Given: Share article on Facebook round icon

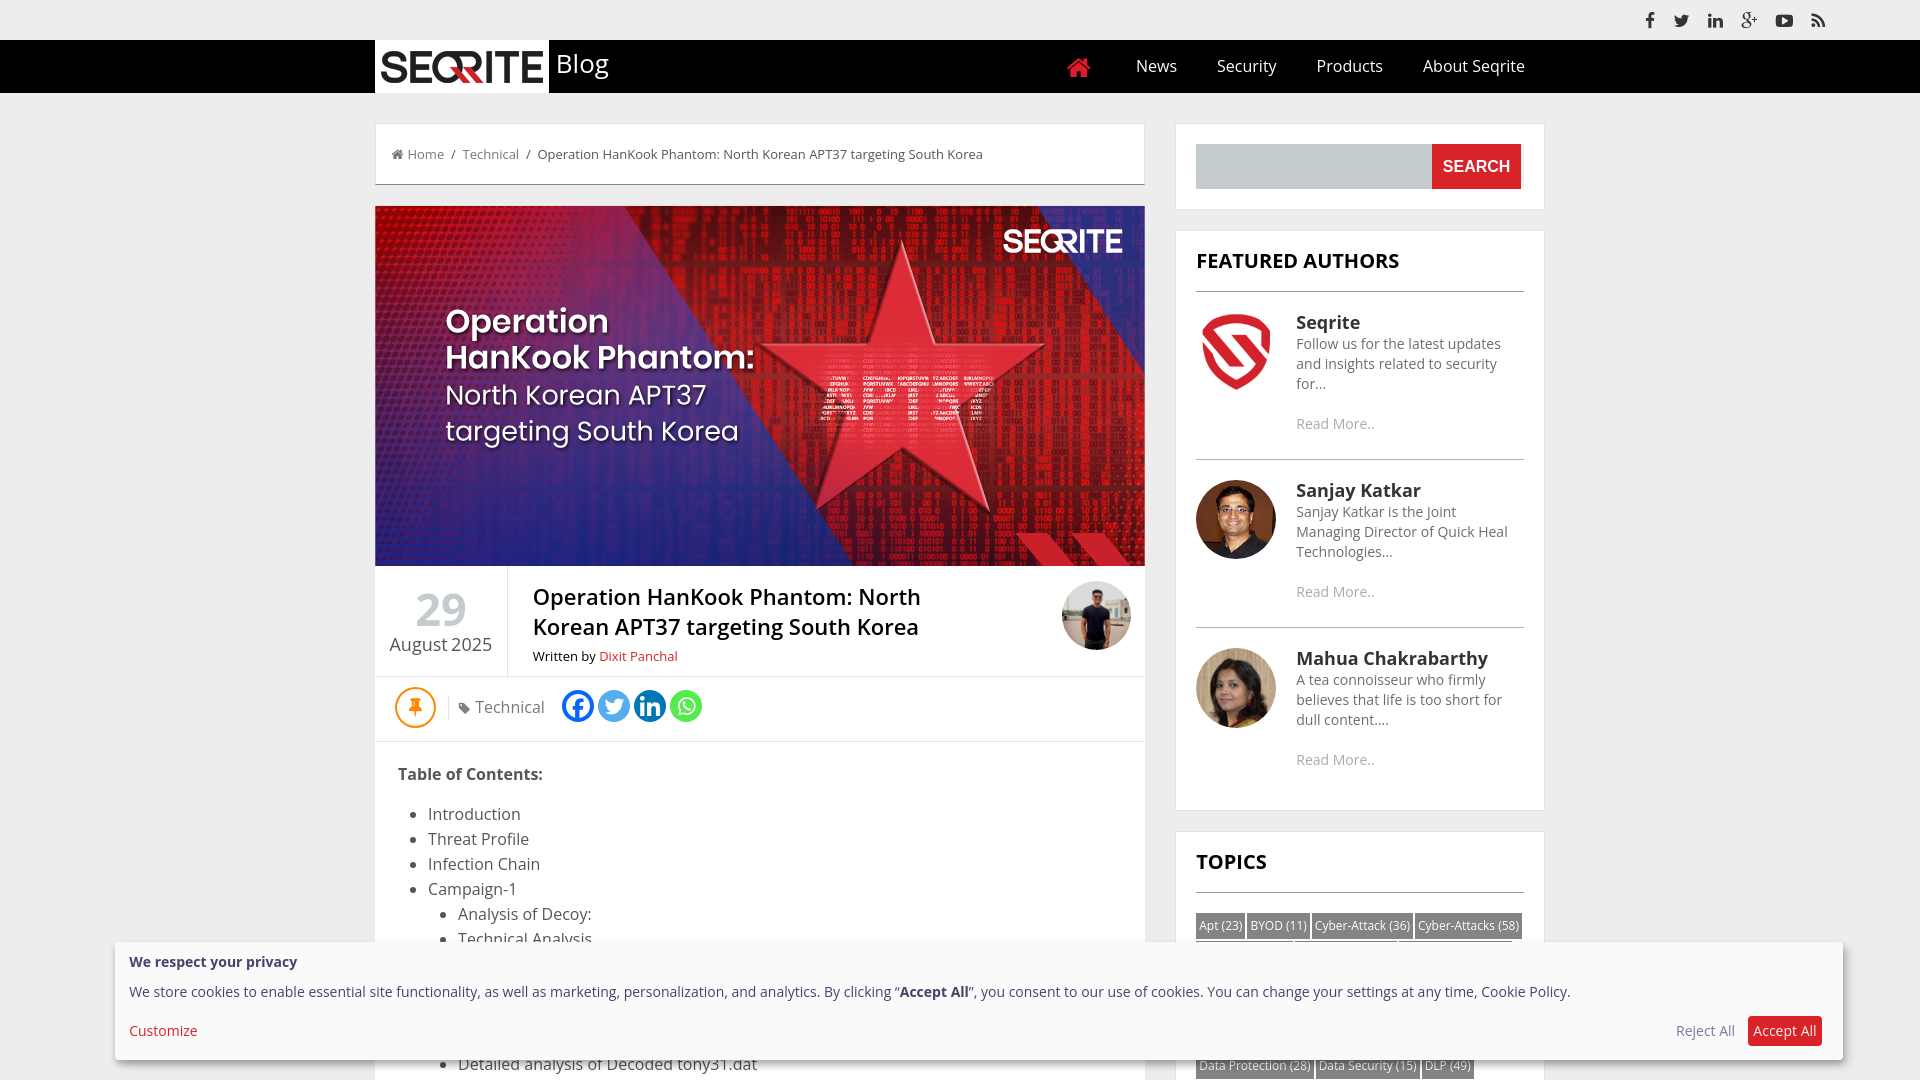Looking at the screenshot, I should tap(578, 706).
